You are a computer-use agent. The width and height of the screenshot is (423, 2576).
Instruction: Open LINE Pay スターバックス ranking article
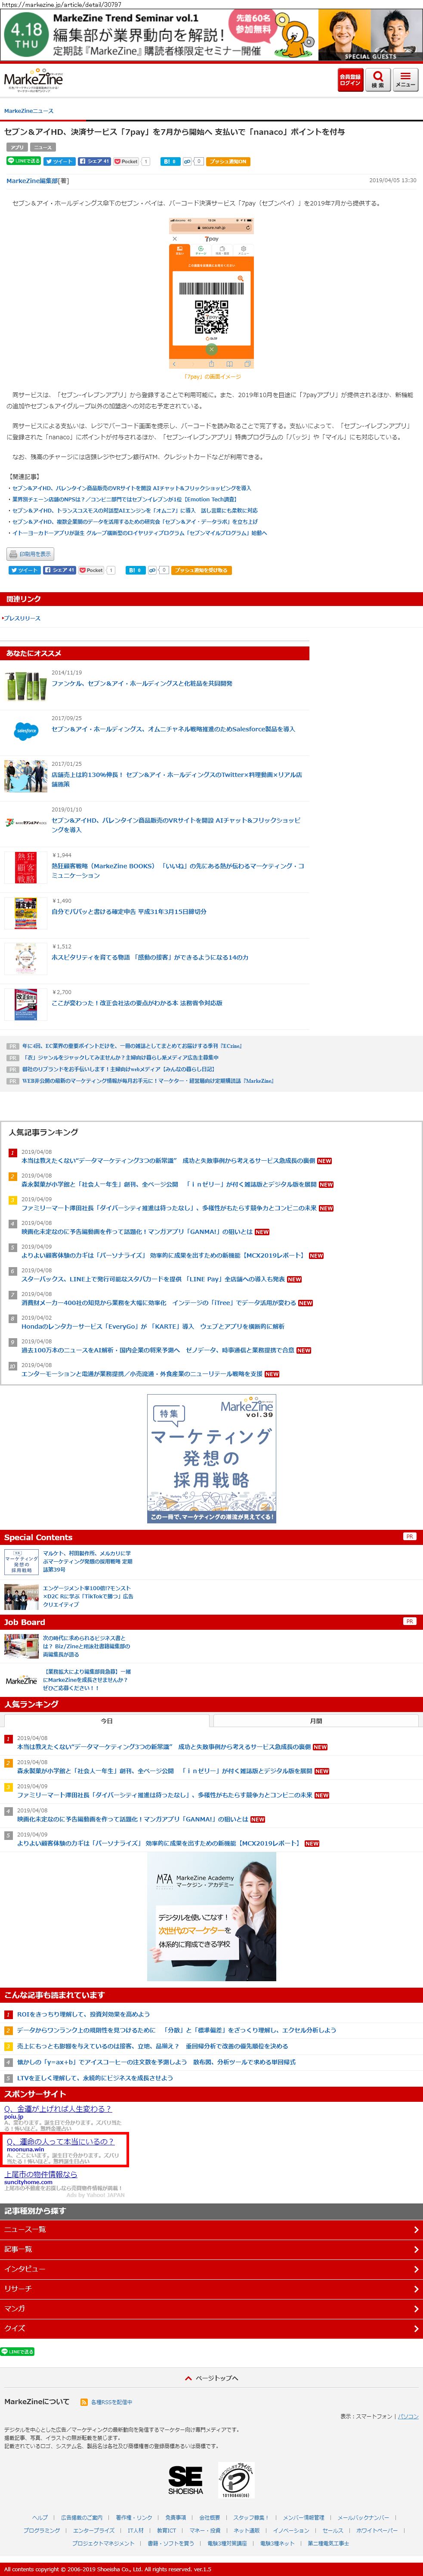pyautogui.click(x=153, y=1279)
